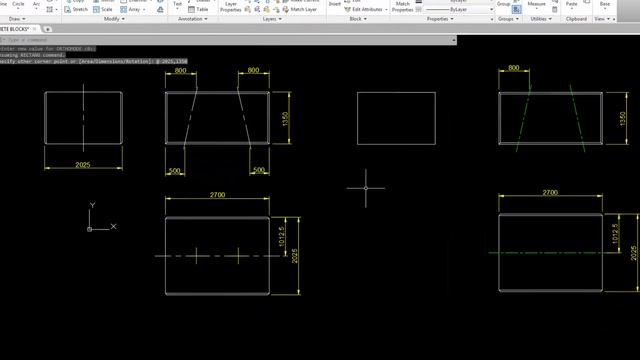This screenshot has height=360, width=640.
Task: Open a new drawing tab with plus button
Action: coord(47,29)
